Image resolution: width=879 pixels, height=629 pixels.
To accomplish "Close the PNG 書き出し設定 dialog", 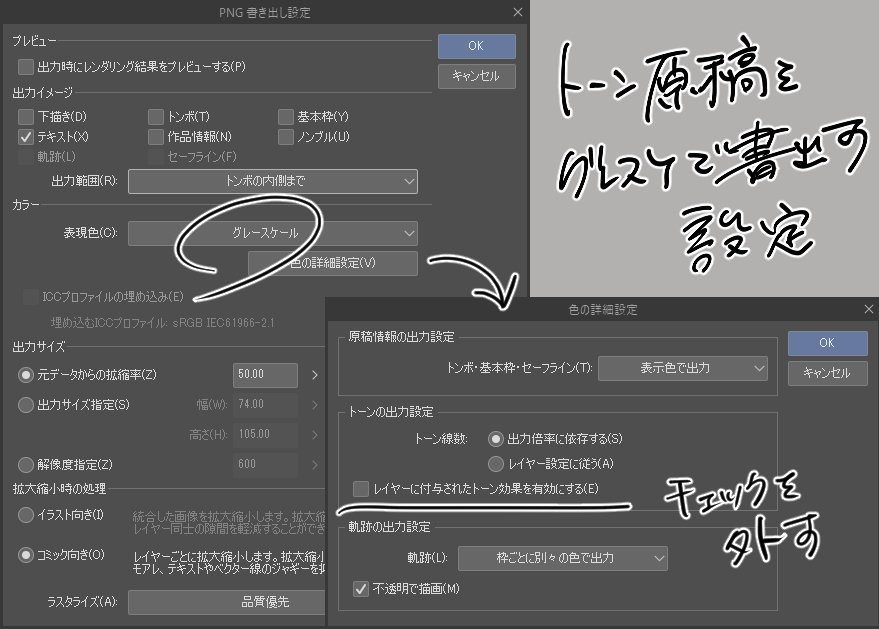I will tap(517, 12).
